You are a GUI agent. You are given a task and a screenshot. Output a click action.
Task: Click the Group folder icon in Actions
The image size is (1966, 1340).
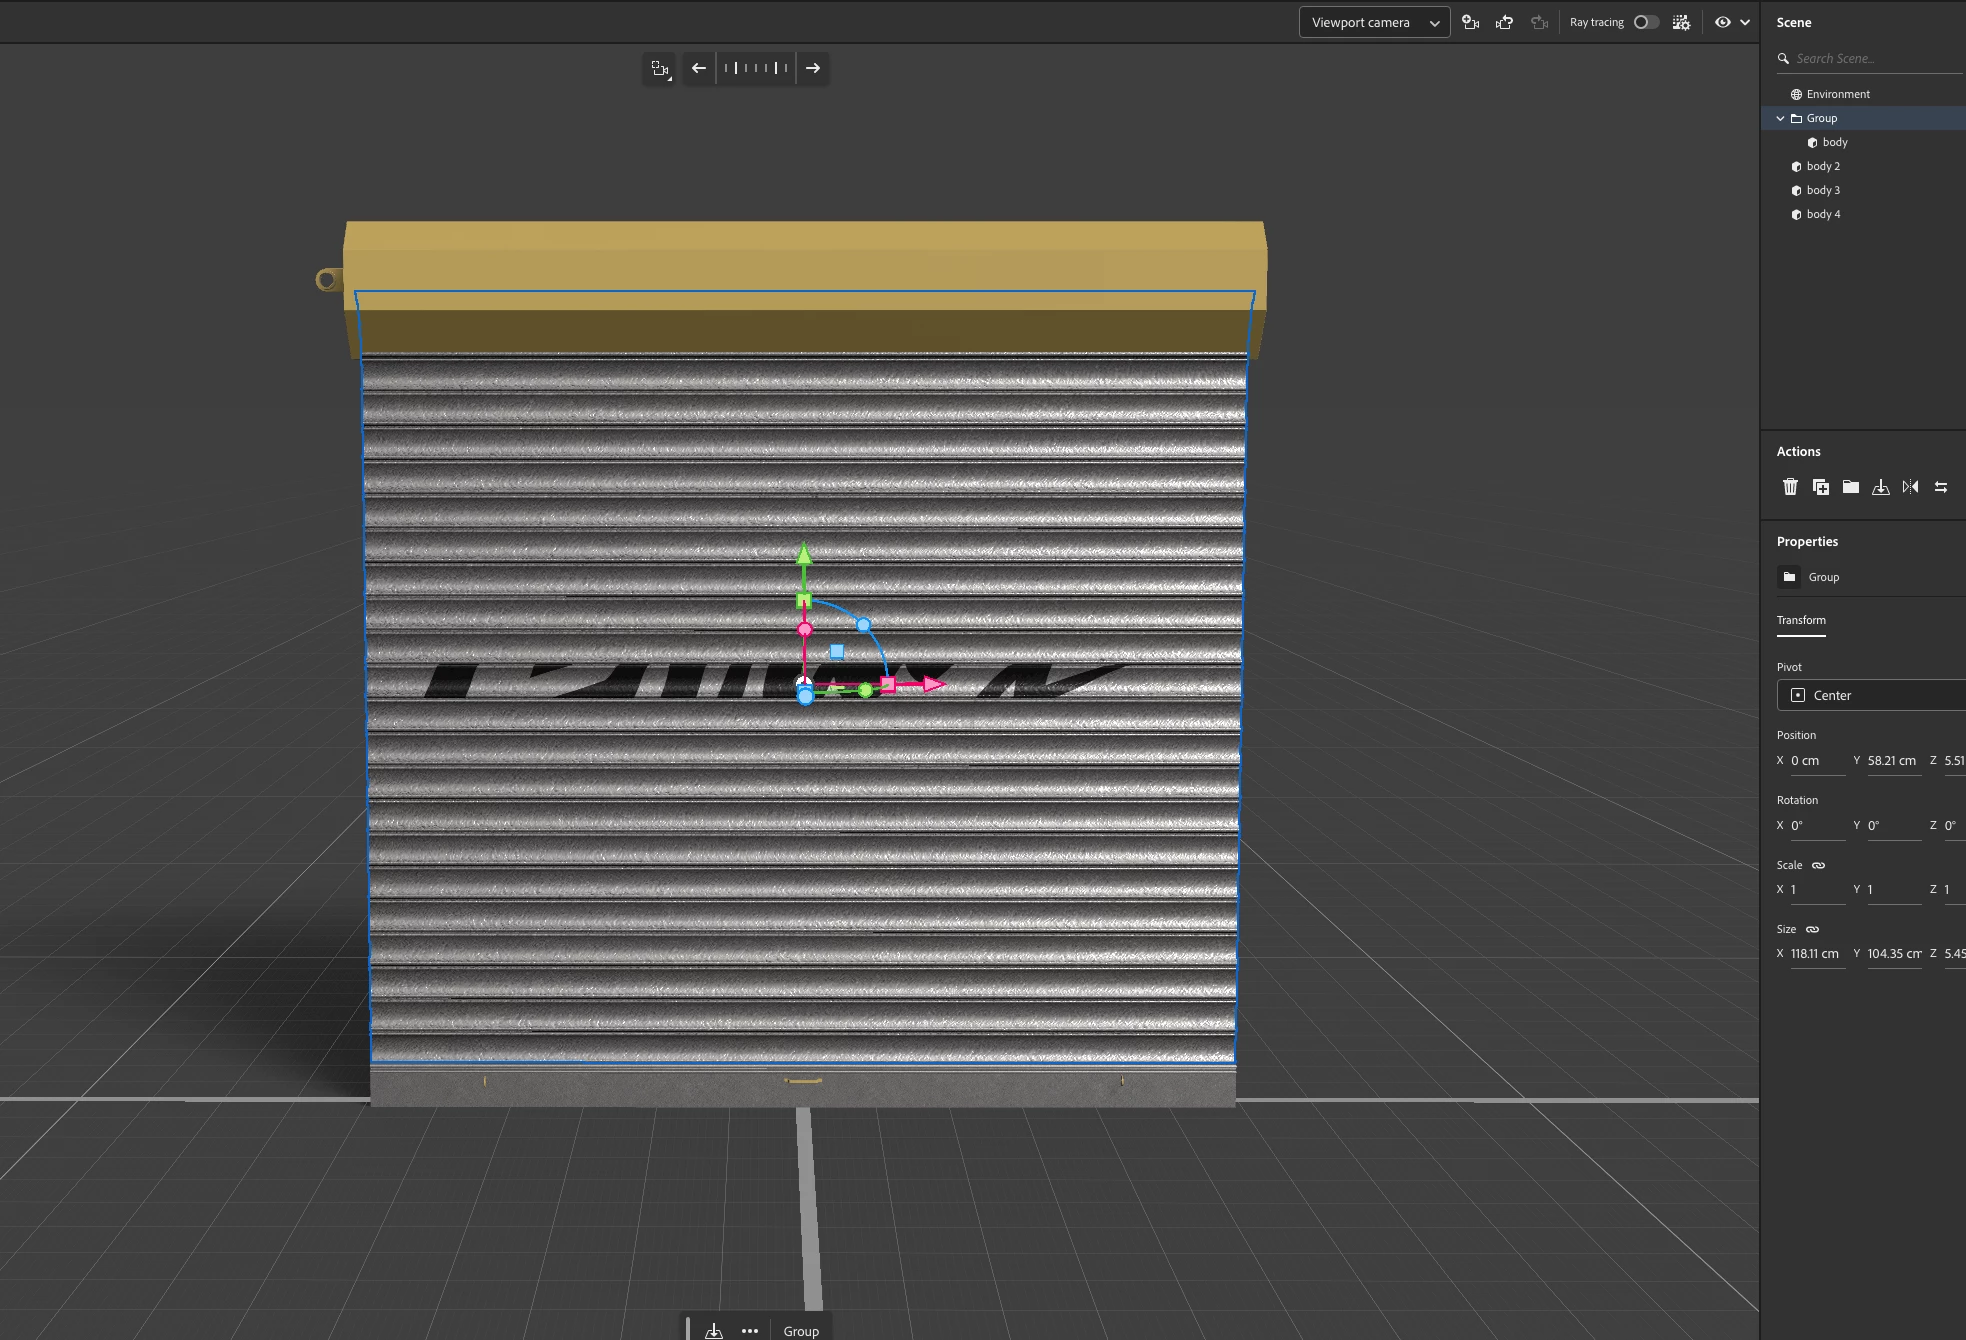pos(1851,487)
